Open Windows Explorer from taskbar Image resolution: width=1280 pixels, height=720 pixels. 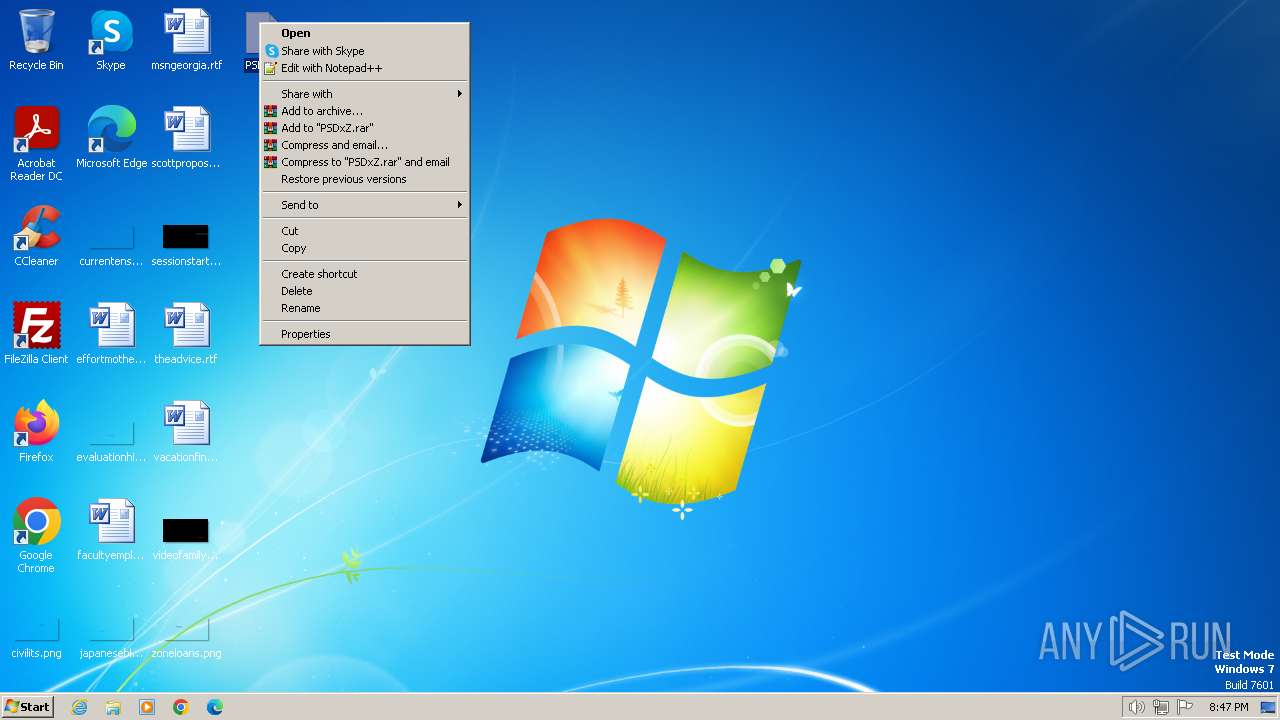click(113, 707)
